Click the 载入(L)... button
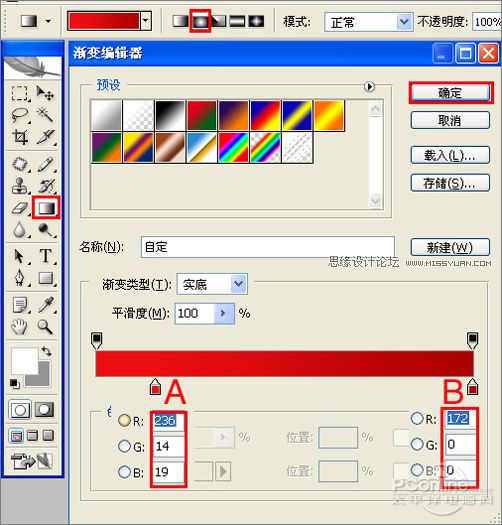502x525 pixels. pyautogui.click(x=450, y=155)
